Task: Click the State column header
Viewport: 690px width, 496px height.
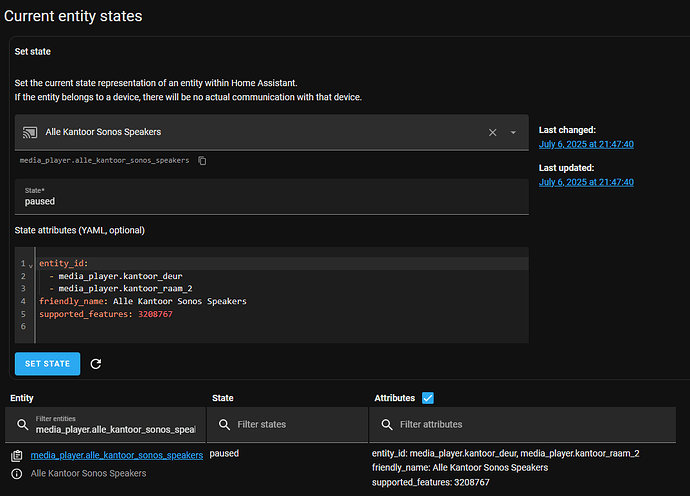Action: (223, 398)
